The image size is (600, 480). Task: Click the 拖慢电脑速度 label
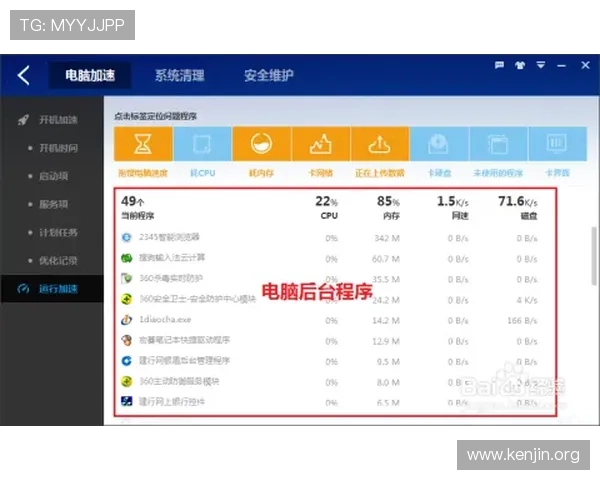(143, 173)
